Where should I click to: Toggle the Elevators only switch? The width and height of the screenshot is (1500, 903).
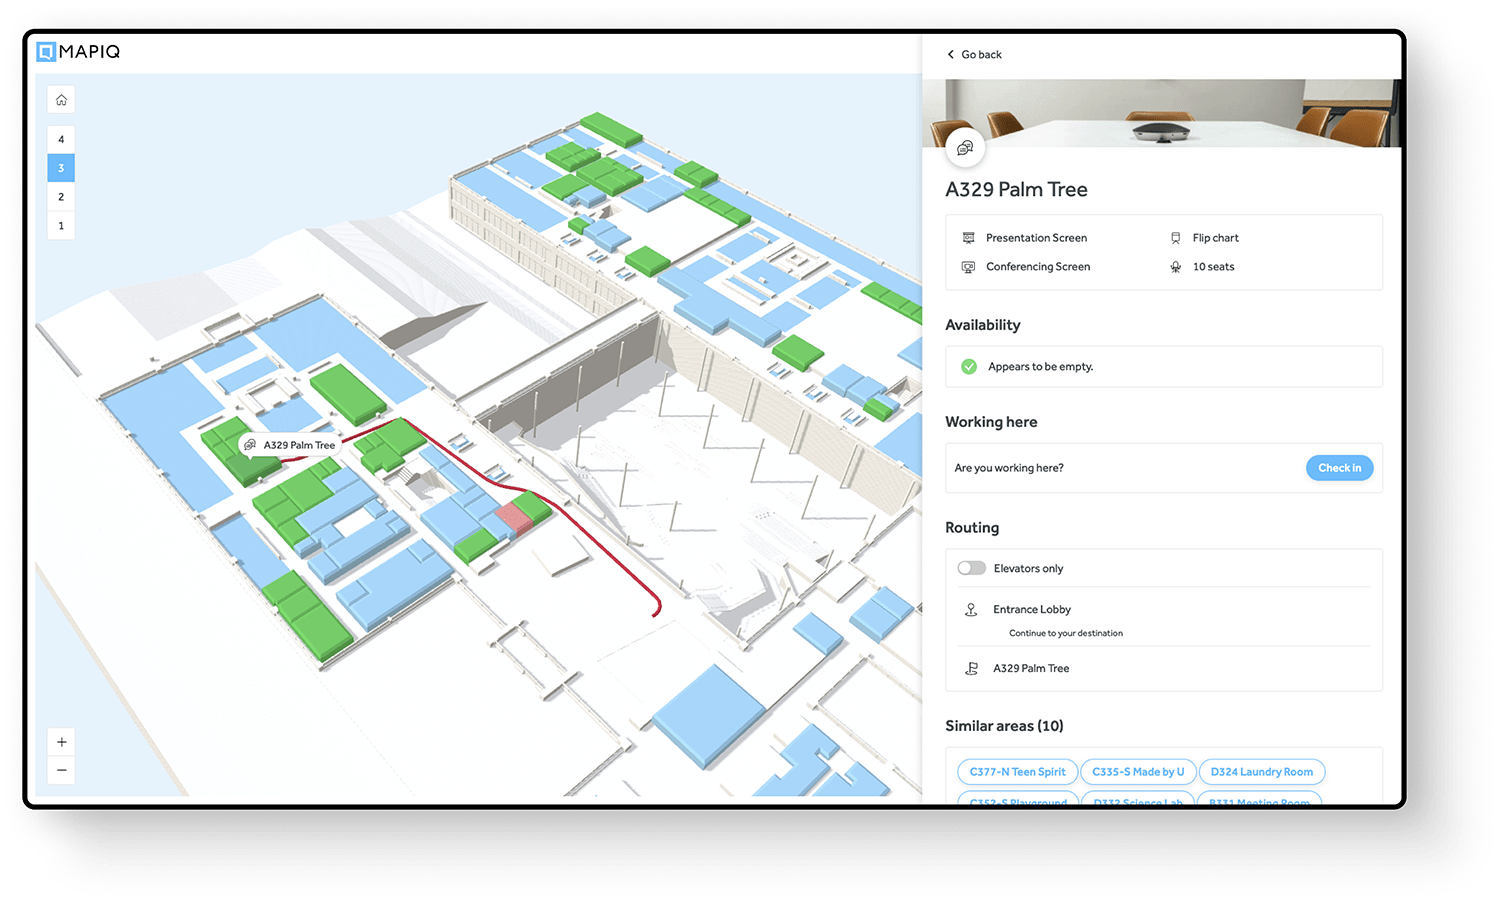coord(971,568)
